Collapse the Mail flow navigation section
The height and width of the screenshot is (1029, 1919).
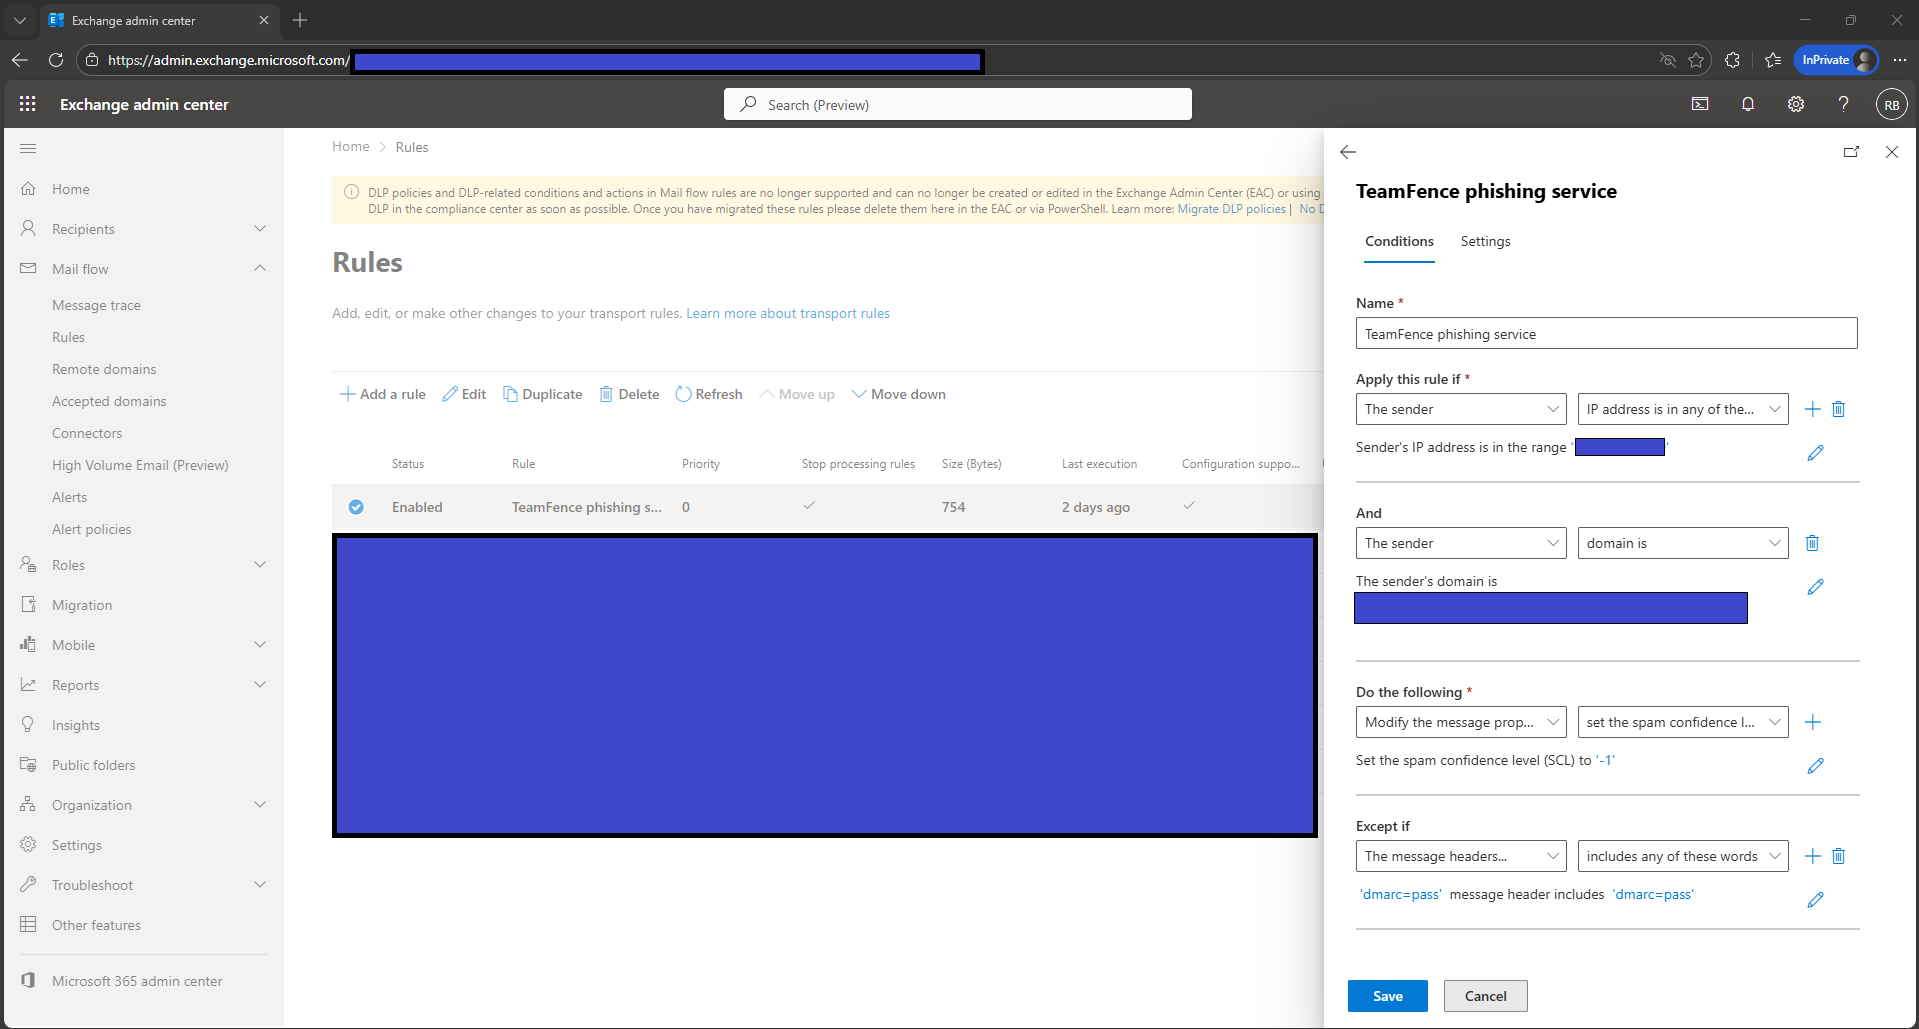pyautogui.click(x=260, y=269)
